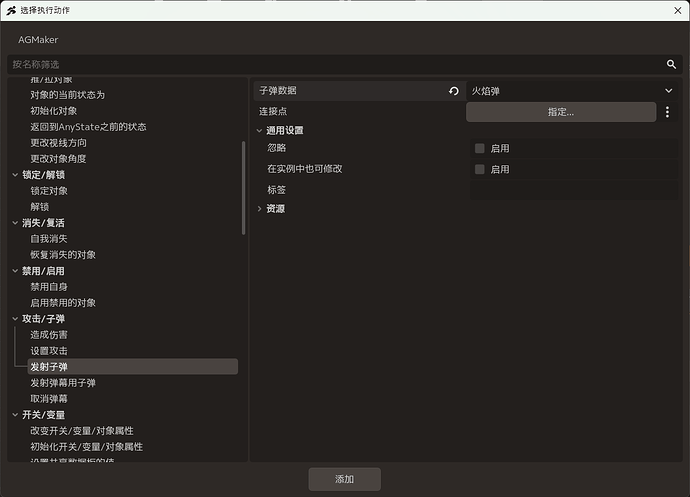Select 锁定对象 action

click(x=49, y=191)
